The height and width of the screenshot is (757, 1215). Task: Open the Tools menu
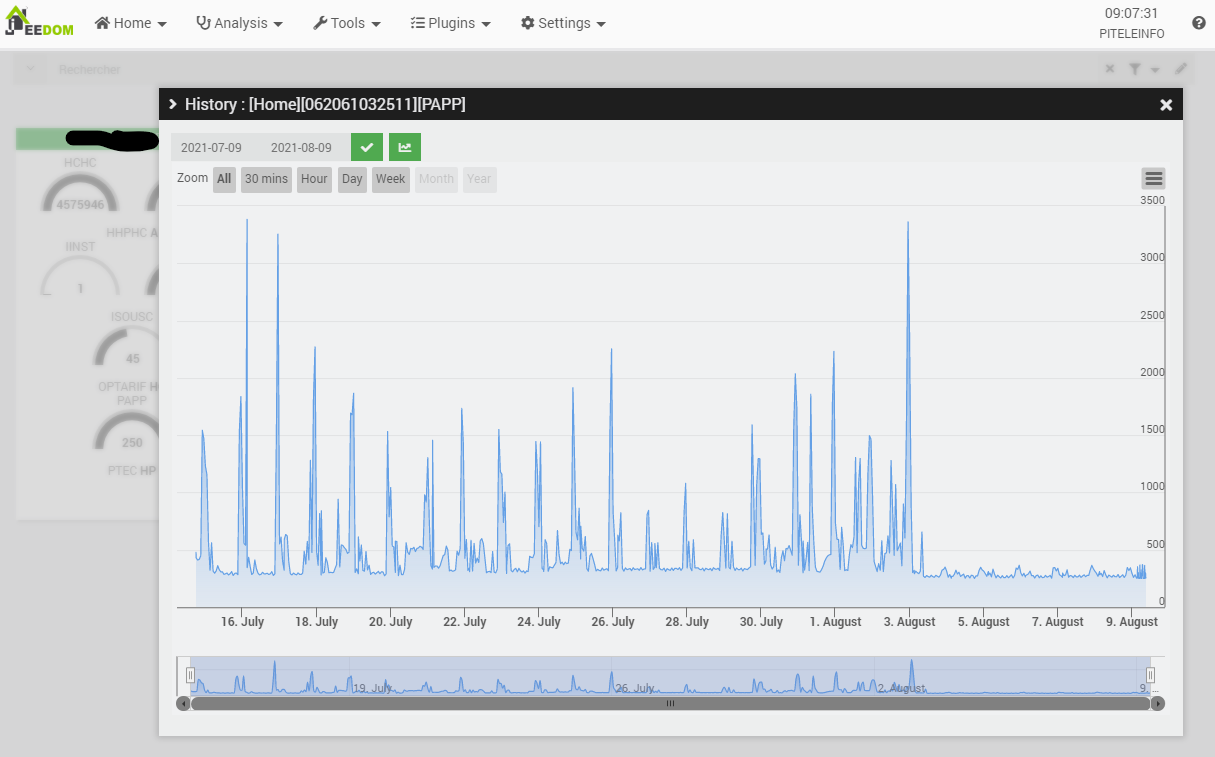tap(347, 23)
